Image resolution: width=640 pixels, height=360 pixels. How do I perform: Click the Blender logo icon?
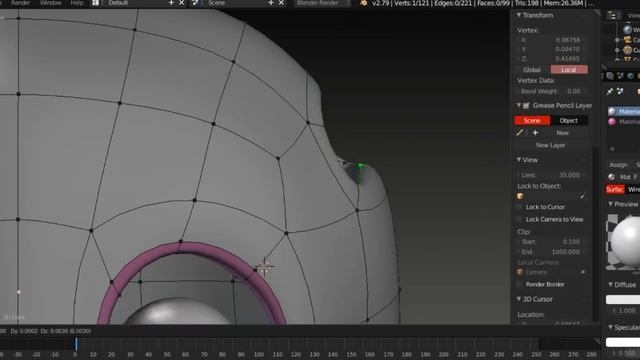pos(363,3)
